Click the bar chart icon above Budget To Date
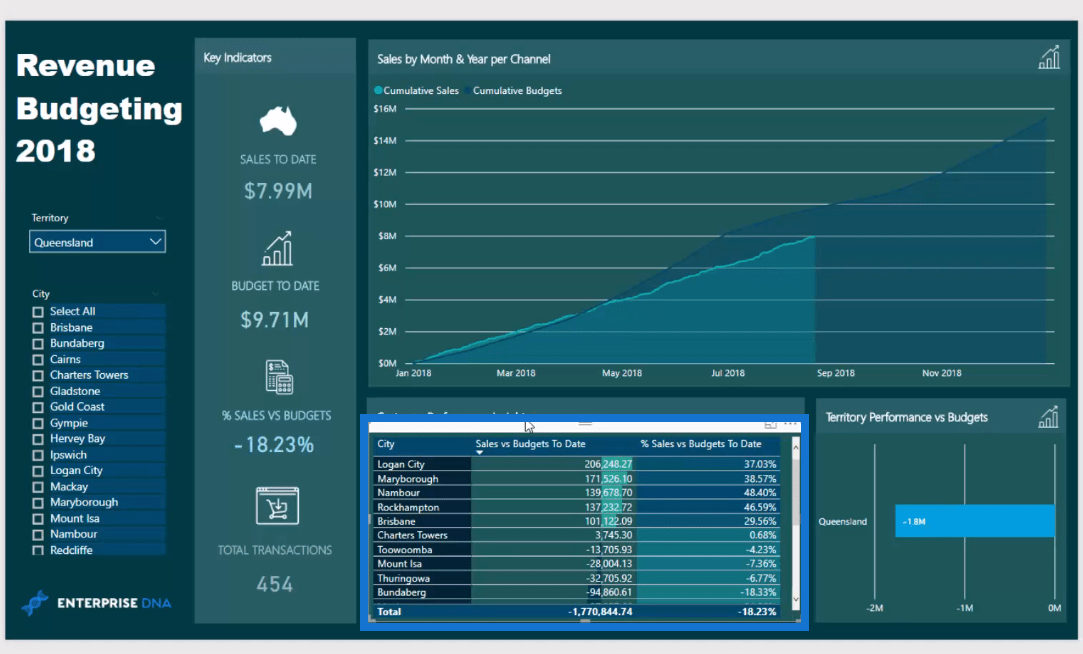 click(x=277, y=249)
